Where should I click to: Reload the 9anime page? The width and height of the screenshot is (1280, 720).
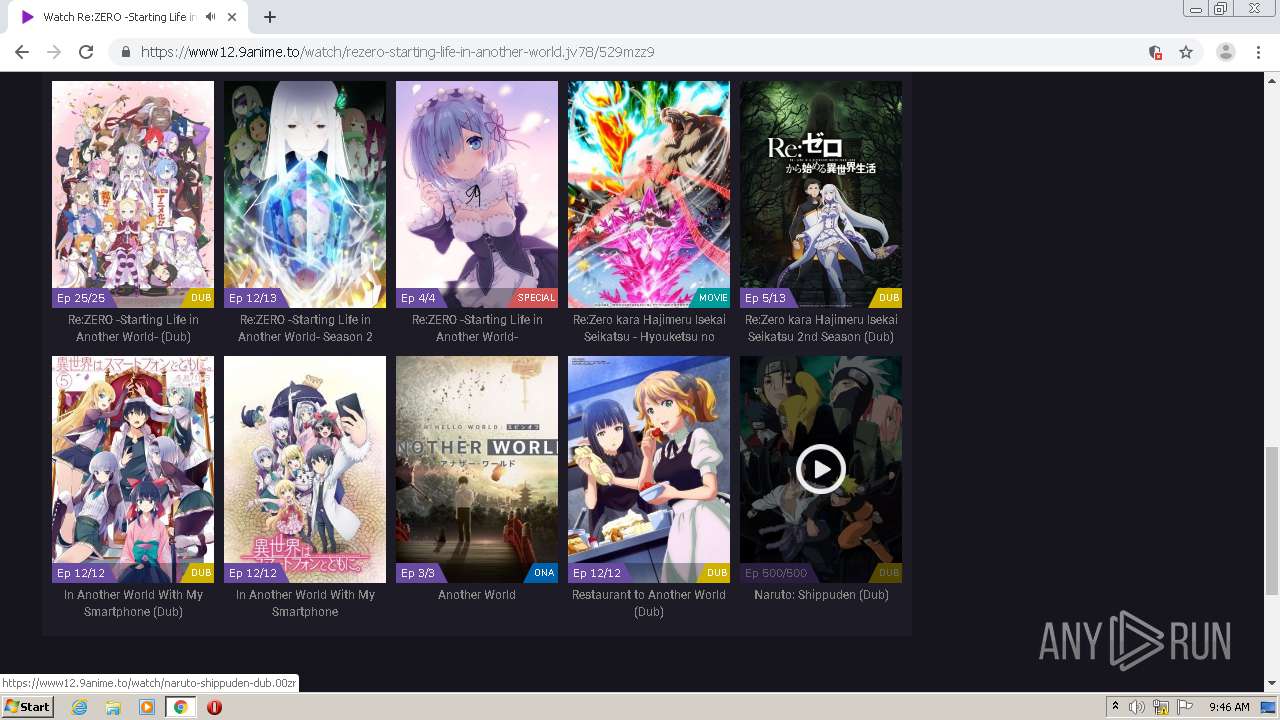[86, 52]
